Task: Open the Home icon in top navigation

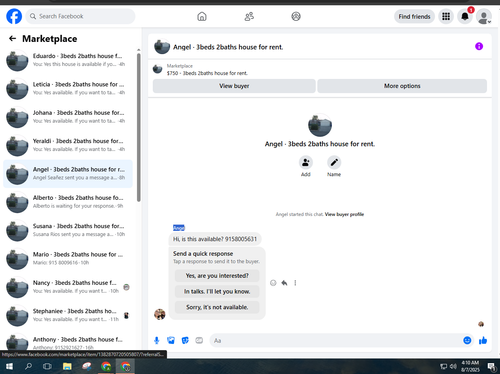Action: 202,16
